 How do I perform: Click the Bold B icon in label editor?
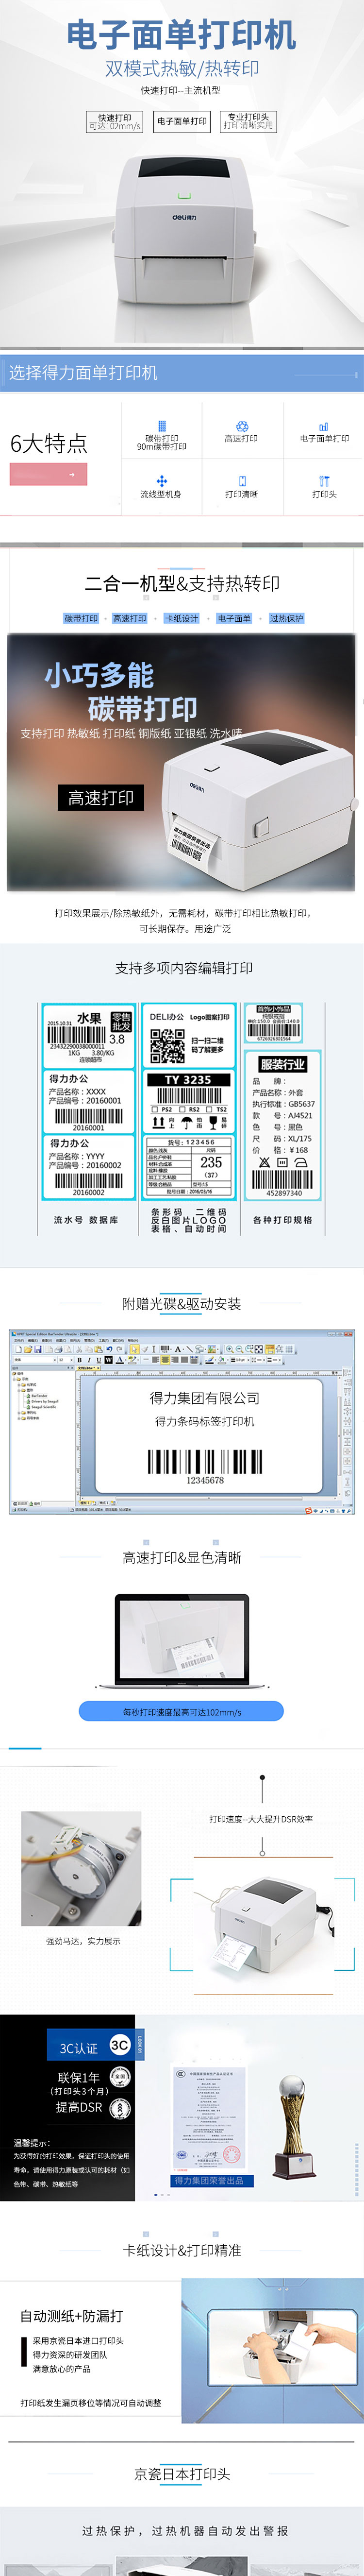tap(80, 1360)
